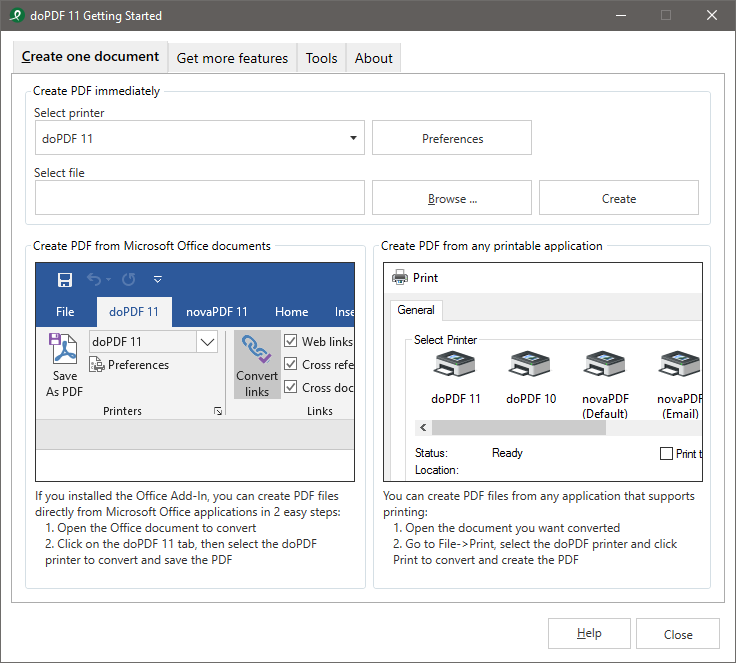Image resolution: width=736 pixels, height=663 pixels.
Task: Select the novaPDF (Email) printer icon
Action: [x=680, y=364]
